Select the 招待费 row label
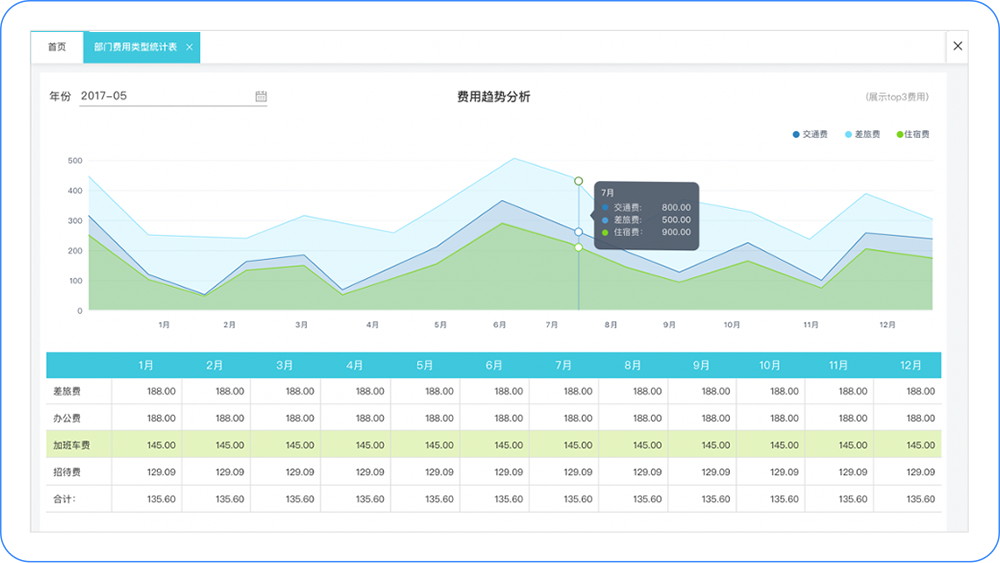Screen dimensions: 1000x563 (67, 472)
